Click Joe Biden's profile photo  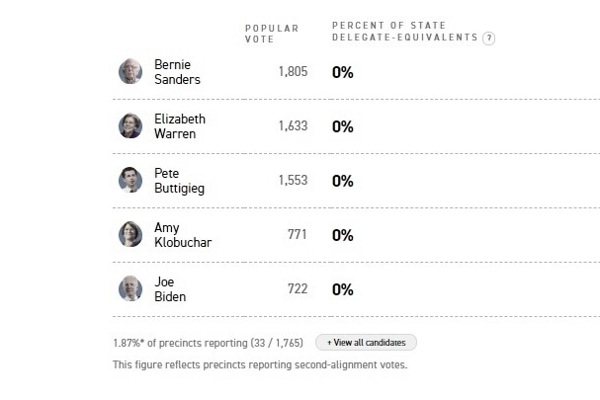(x=130, y=289)
